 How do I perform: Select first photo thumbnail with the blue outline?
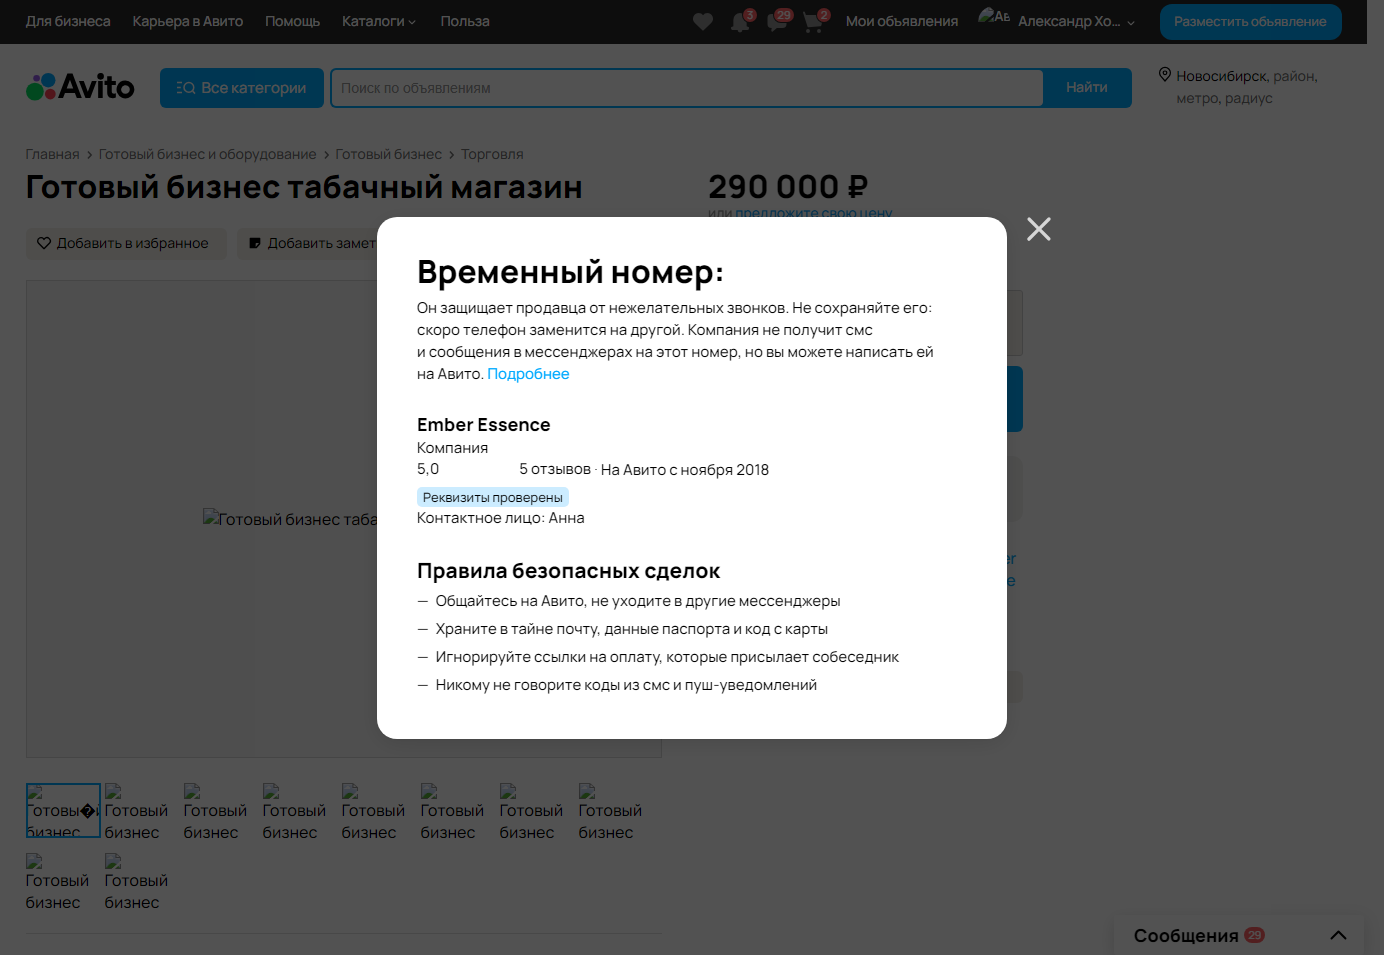63,810
